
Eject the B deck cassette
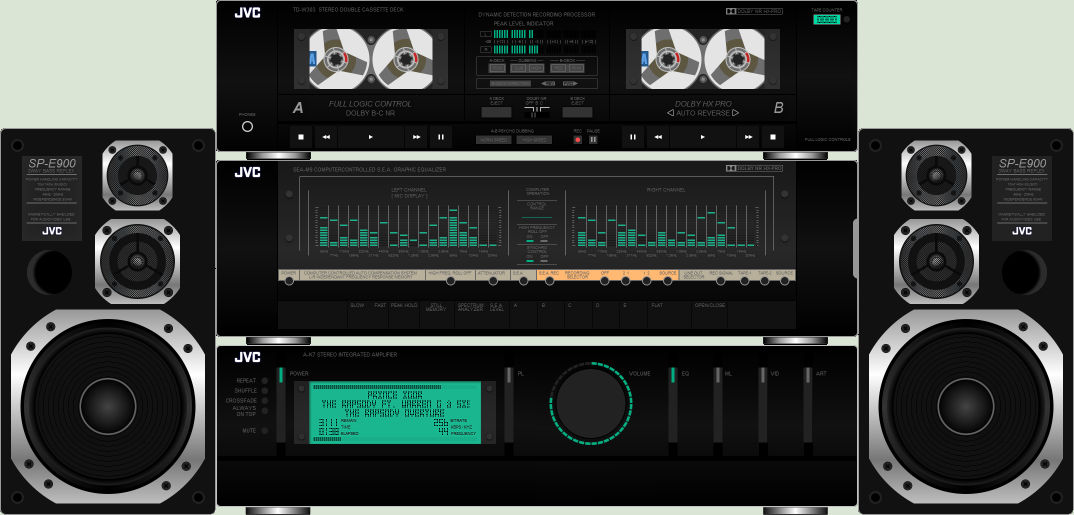click(x=577, y=112)
